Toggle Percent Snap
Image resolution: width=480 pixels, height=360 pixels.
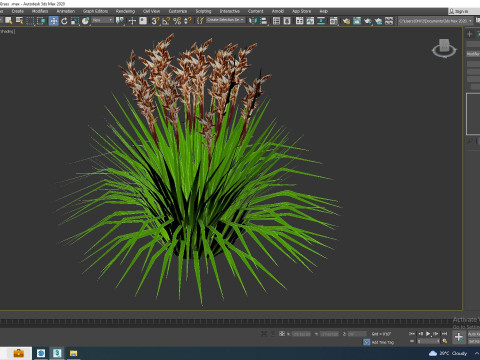tap(177, 21)
